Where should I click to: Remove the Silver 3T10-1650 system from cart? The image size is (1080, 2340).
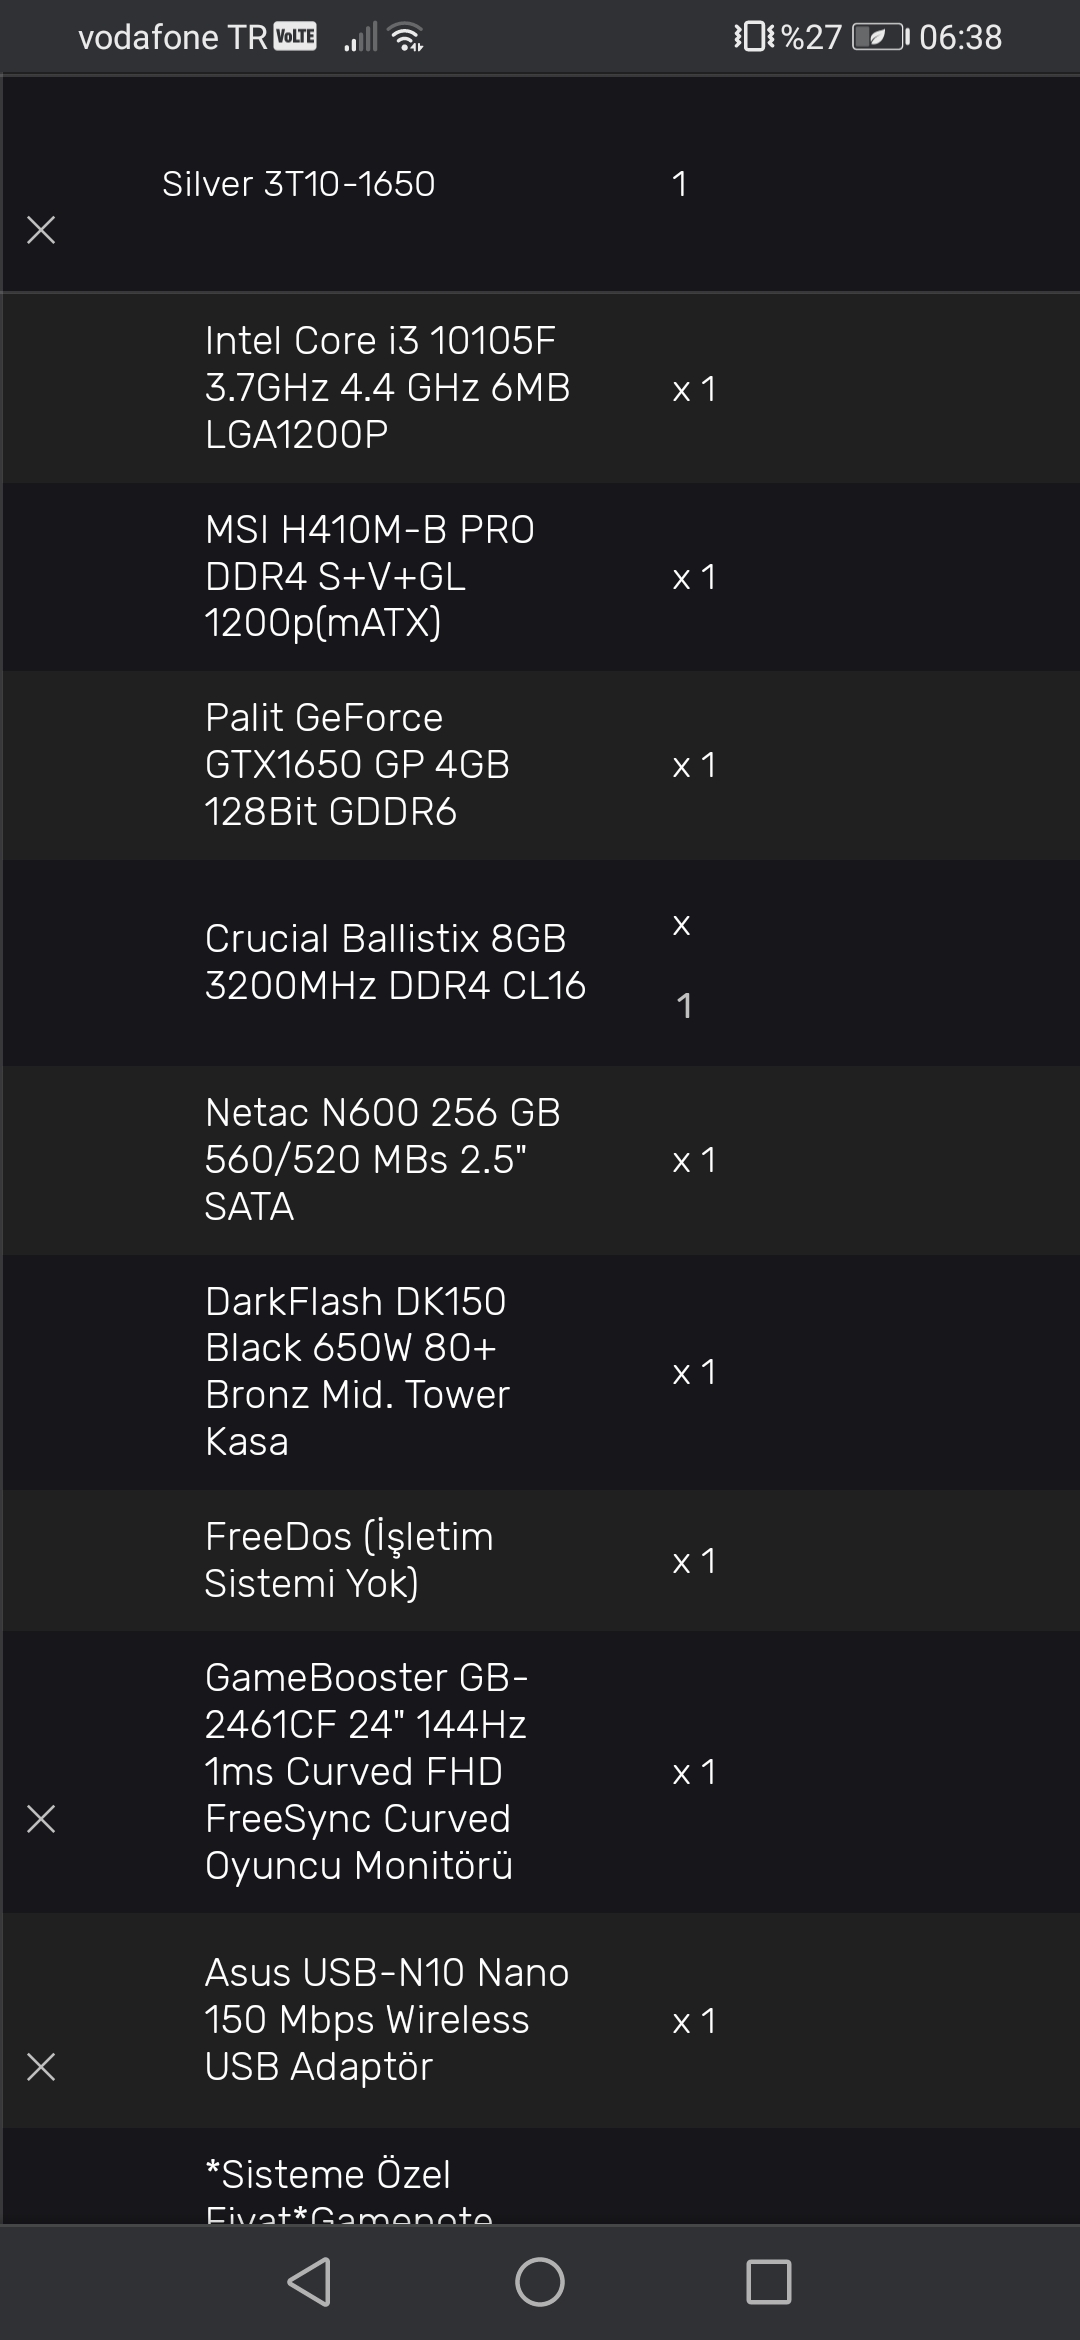pyautogui.click(x=41, y=230)
